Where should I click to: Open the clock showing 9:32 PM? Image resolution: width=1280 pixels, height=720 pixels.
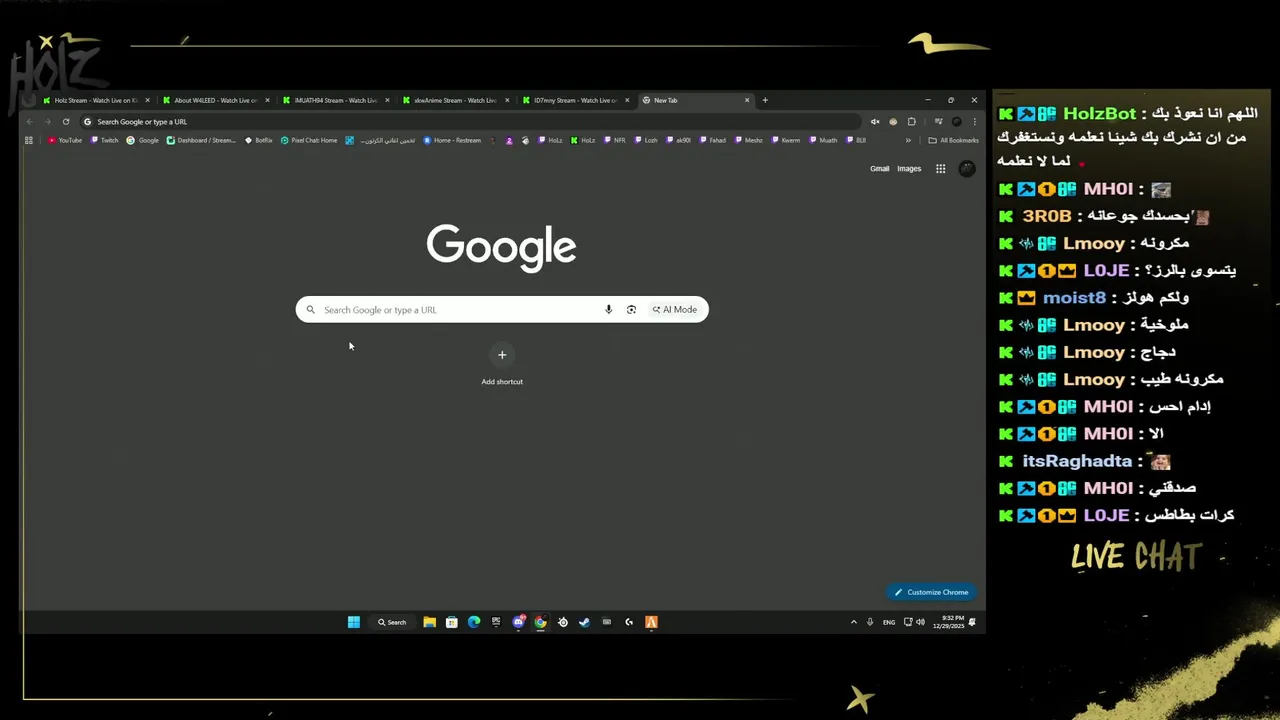click(948, 622)
